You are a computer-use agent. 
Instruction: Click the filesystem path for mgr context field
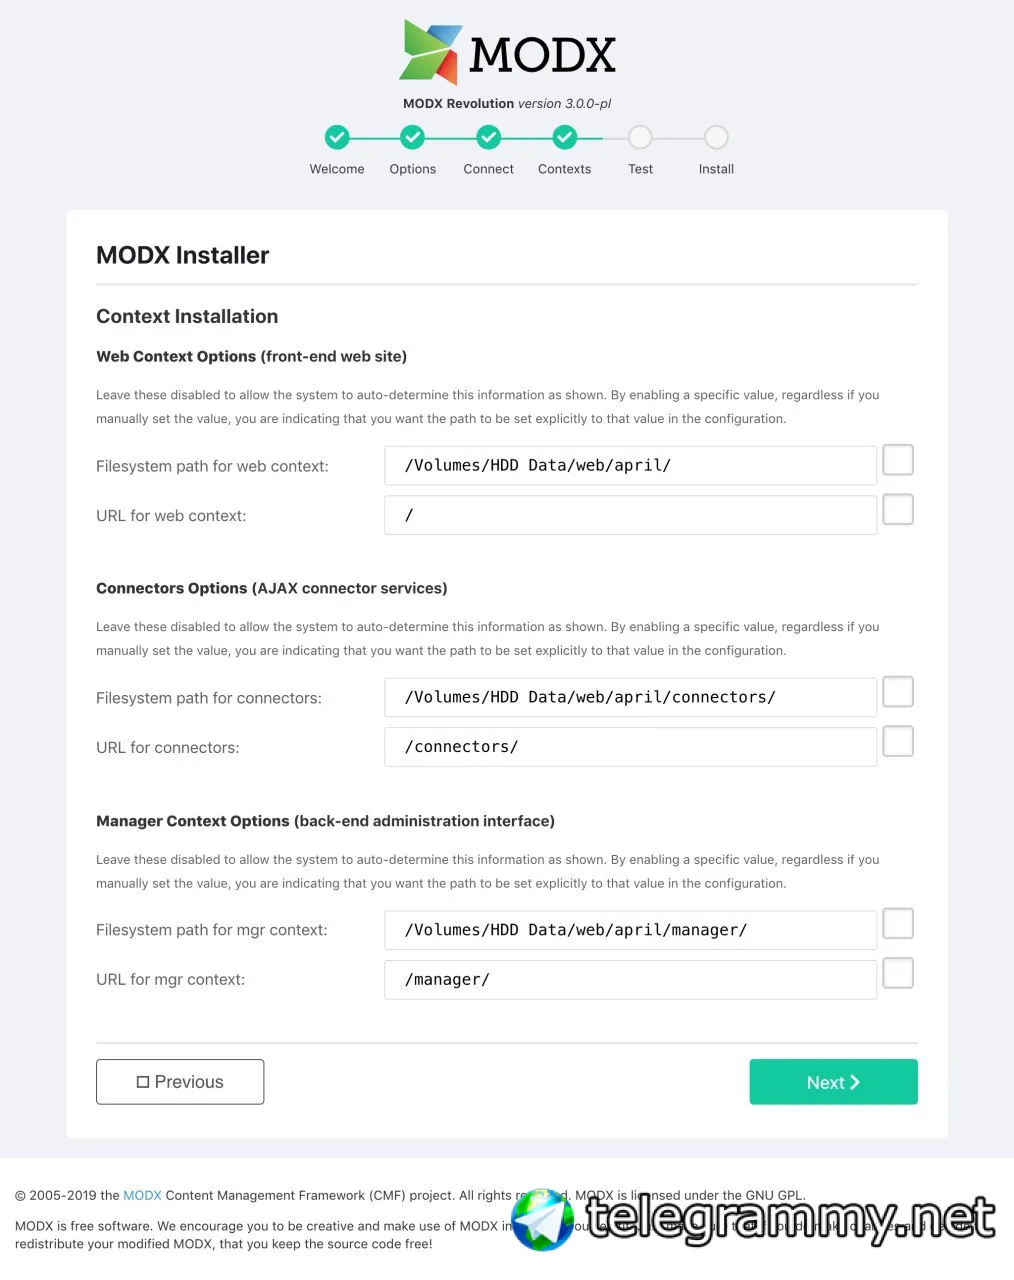click(630, 930)
